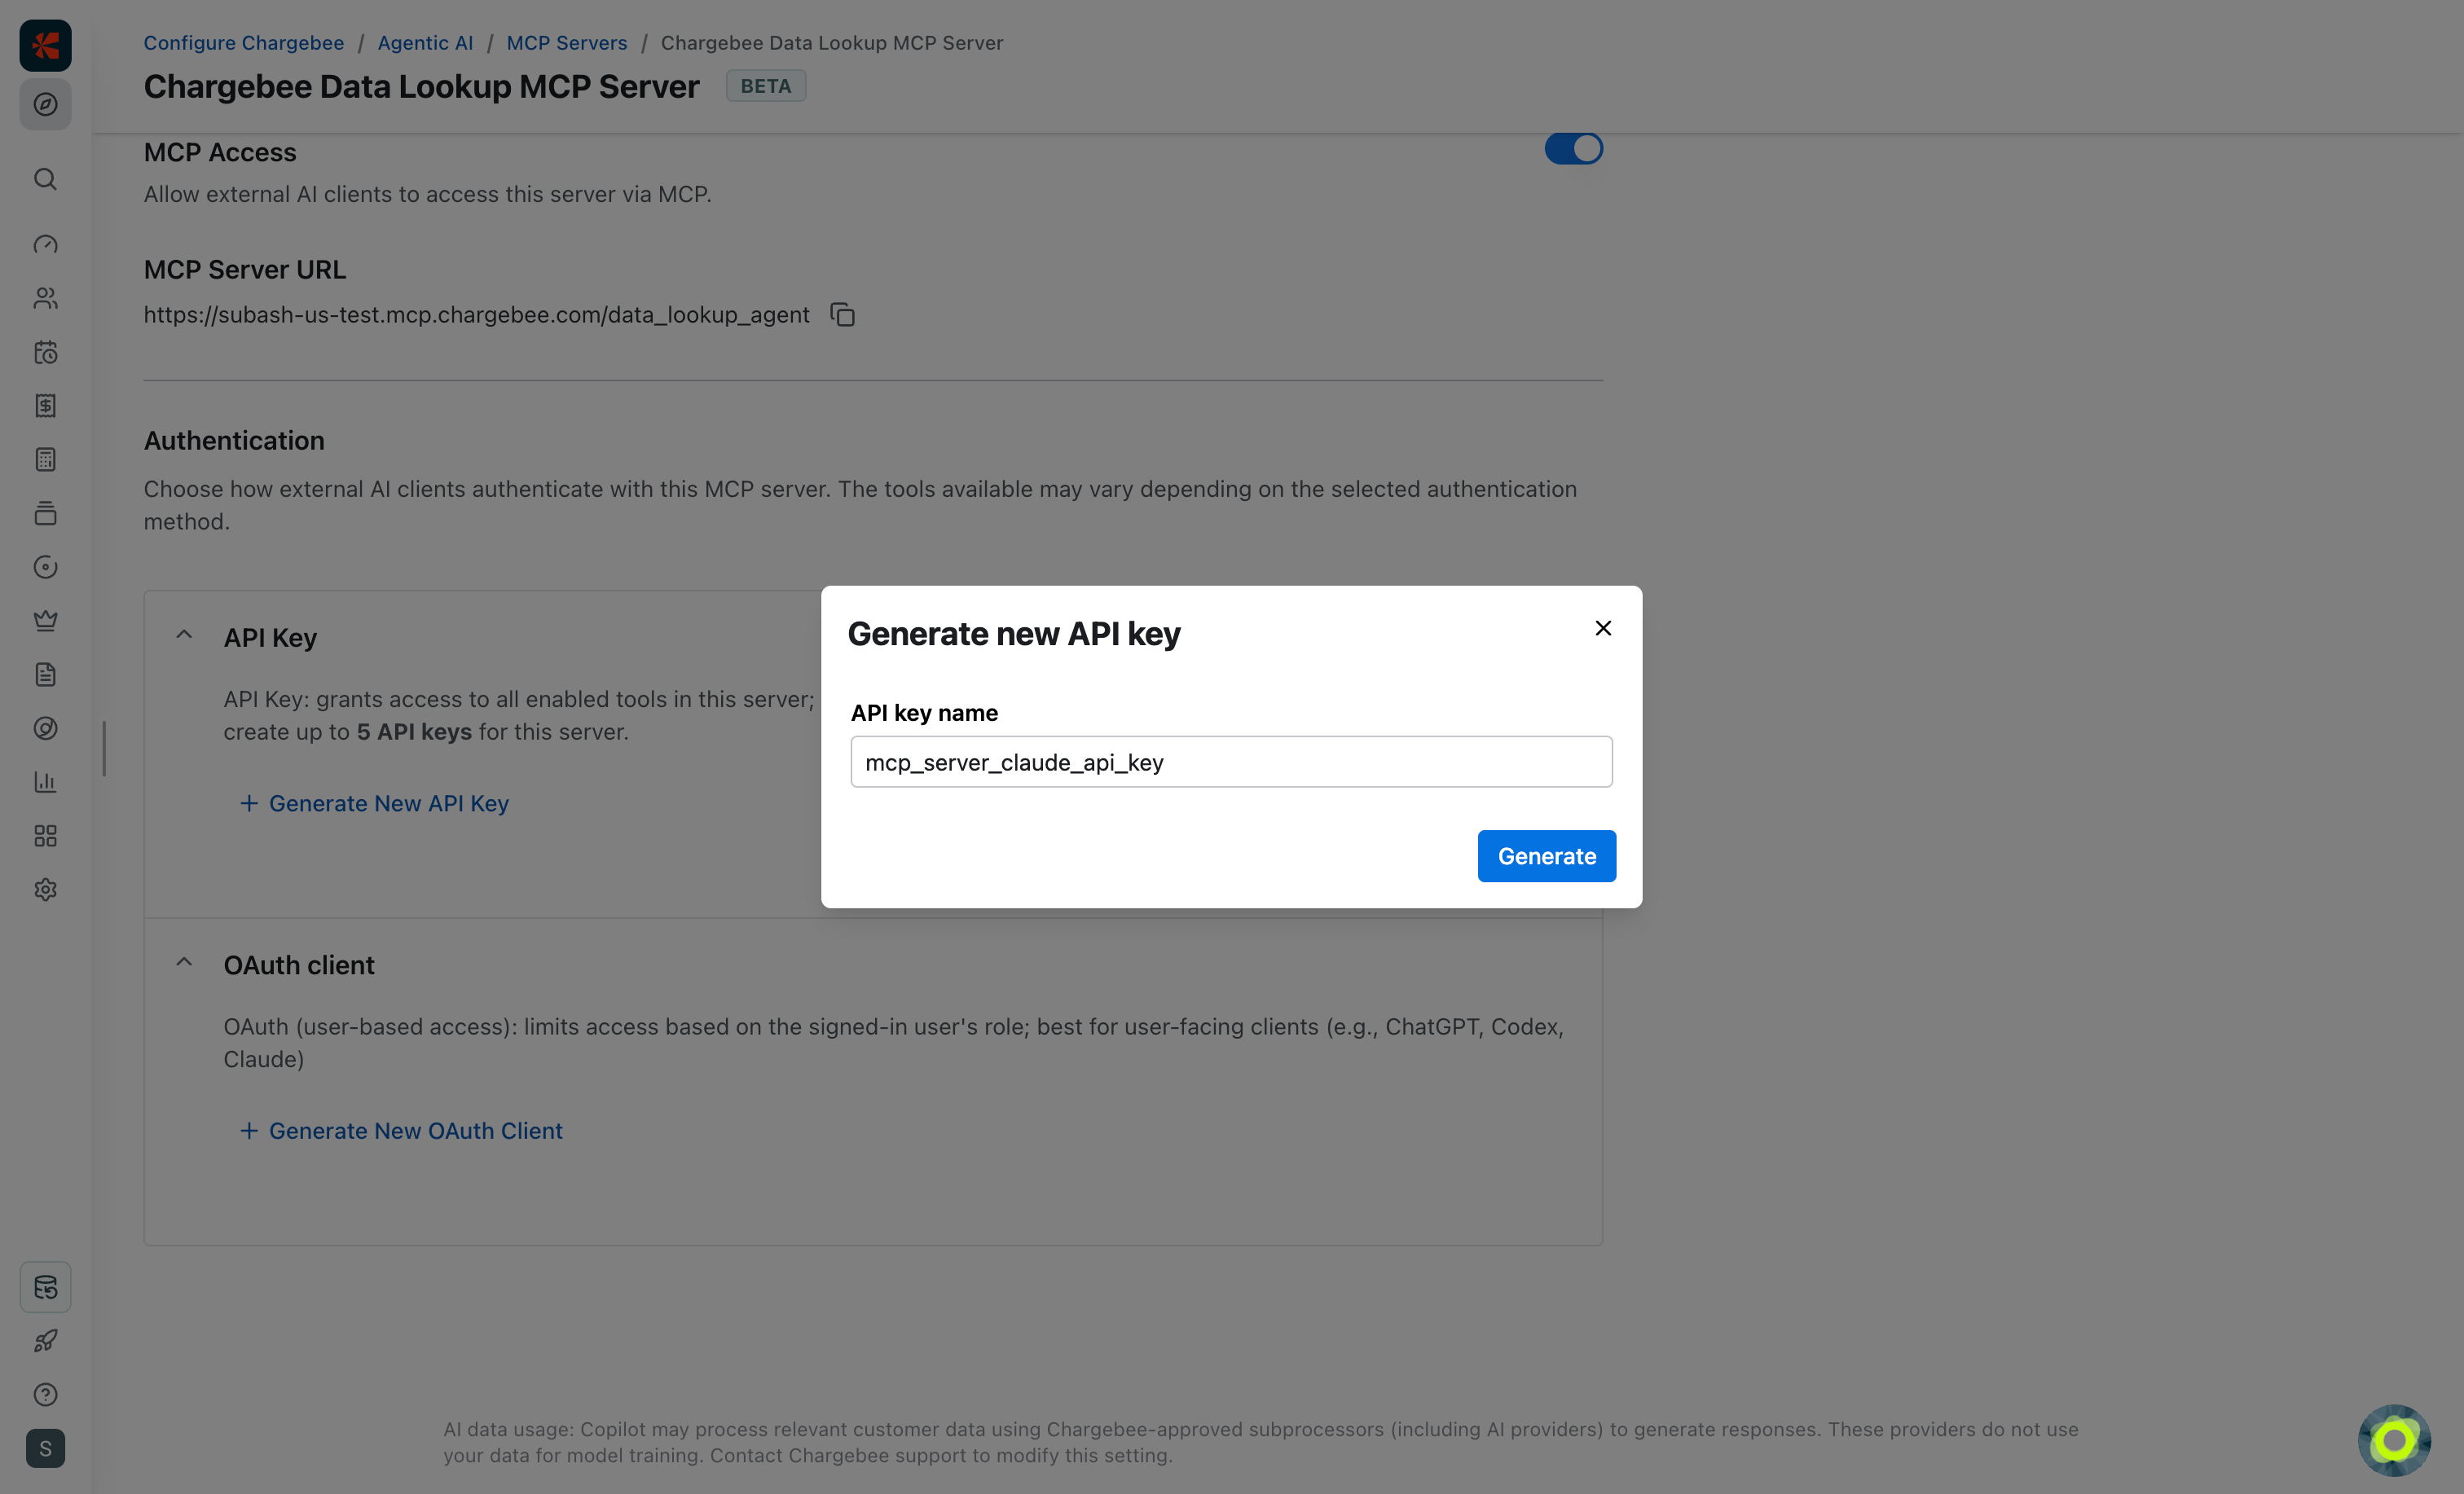
Task: Open the document page icon in sidebar
Action: pyautogui.click(x=45, y=675)
